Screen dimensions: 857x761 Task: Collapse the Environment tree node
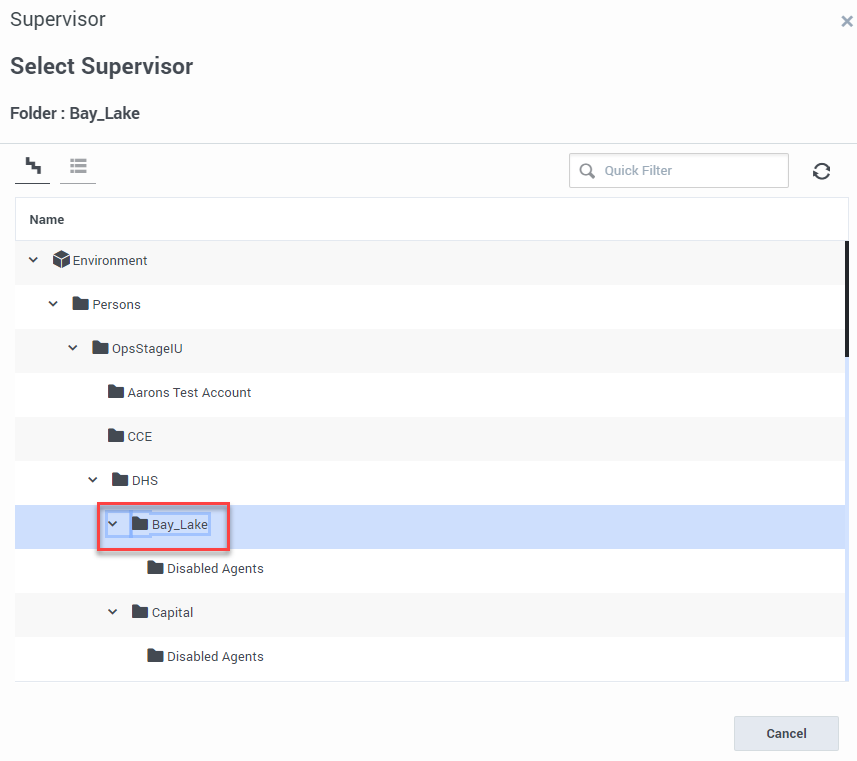[x=33, y=260]
